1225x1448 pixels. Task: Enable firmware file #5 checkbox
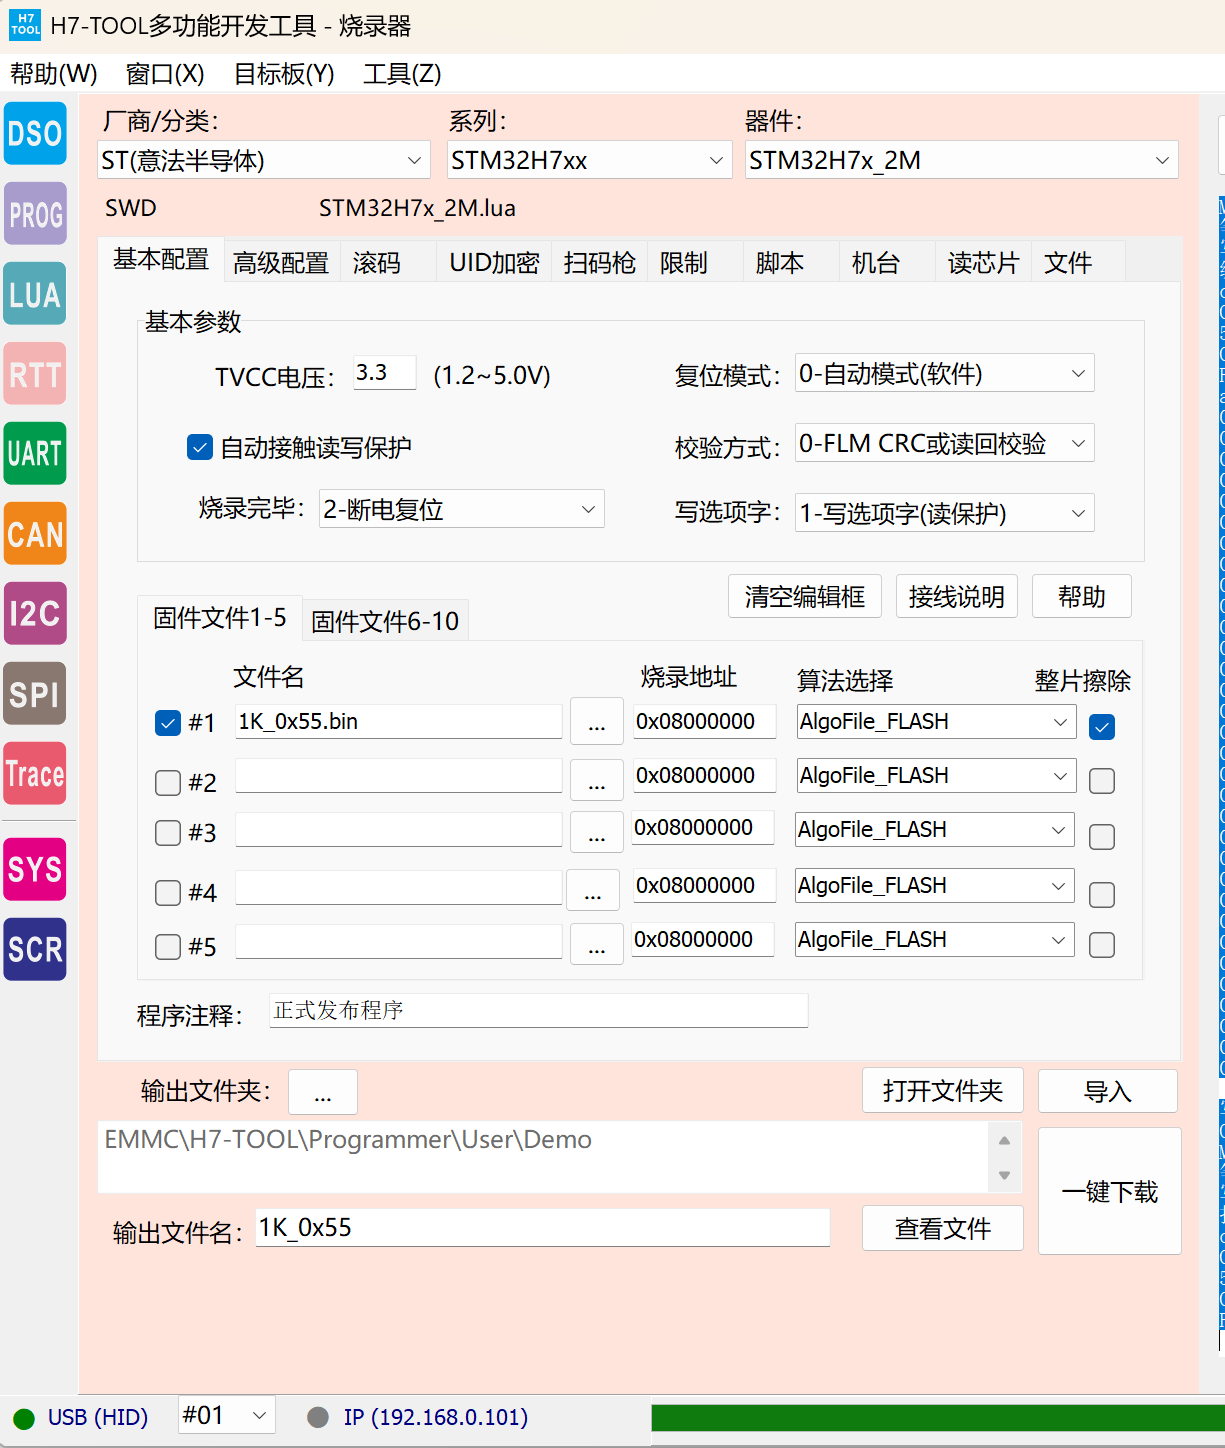click(168, 946)
